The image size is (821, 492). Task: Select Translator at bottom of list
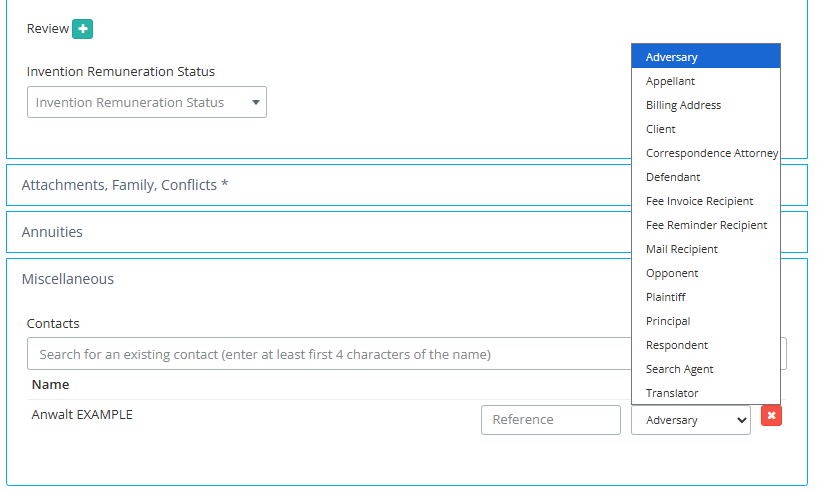coord(672,393)
